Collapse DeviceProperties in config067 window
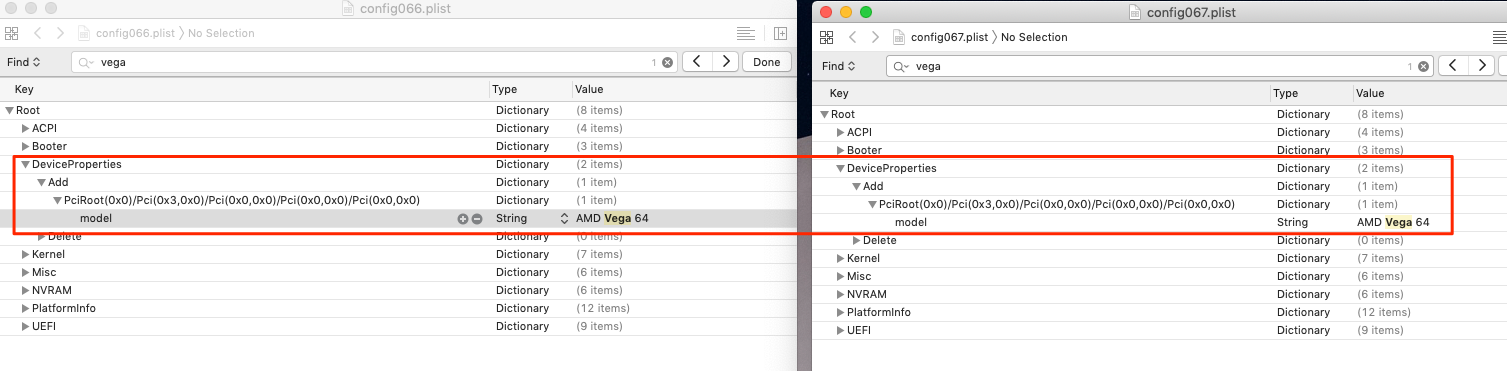Screen dimensions: 1507x371 pyautogui.click(x=840, y=168)
